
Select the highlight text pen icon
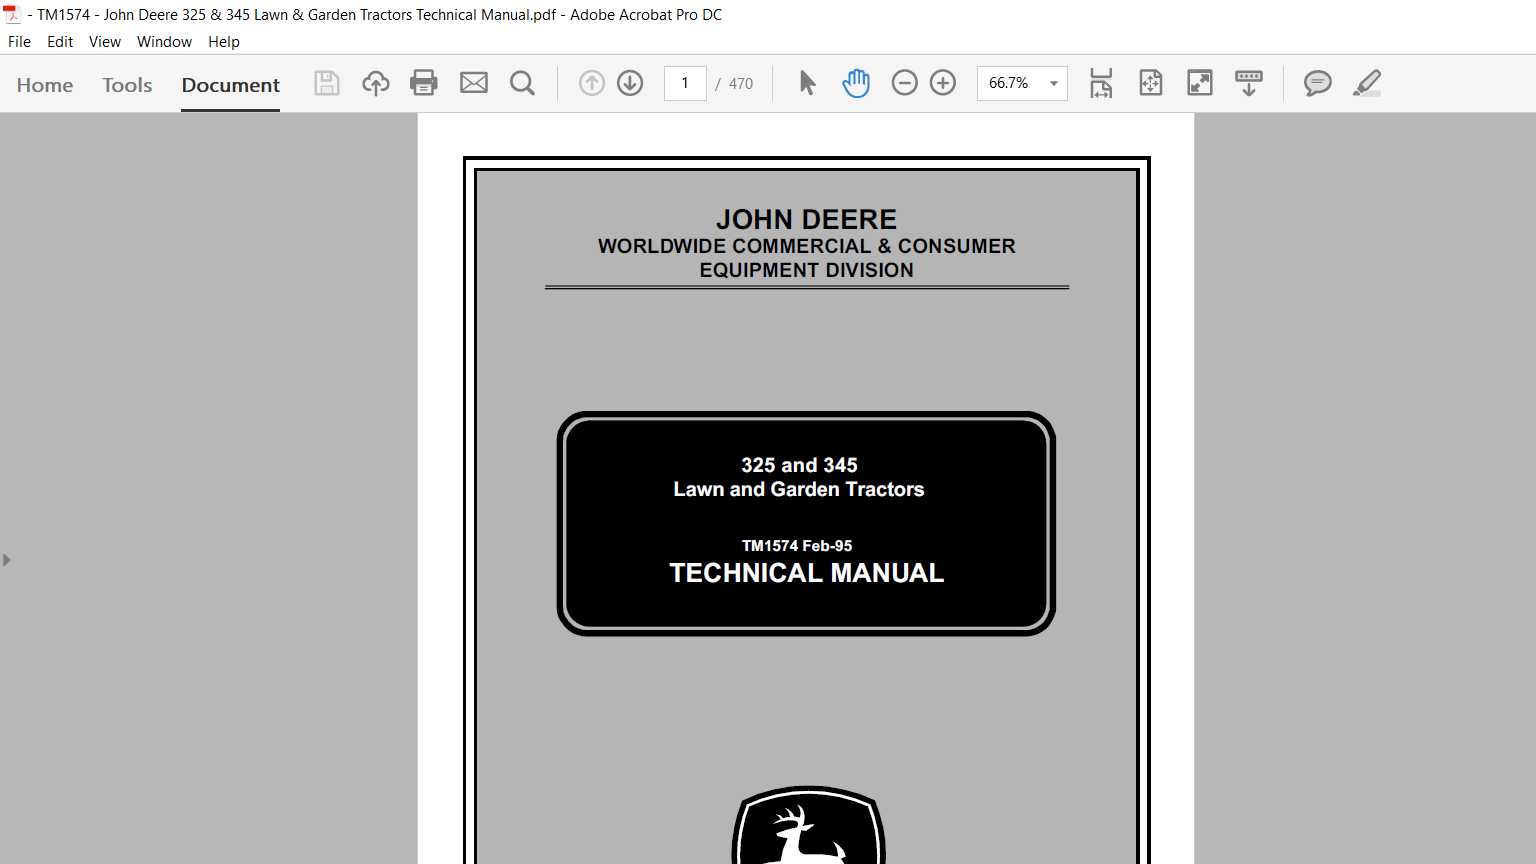[x=1367, y=83]
